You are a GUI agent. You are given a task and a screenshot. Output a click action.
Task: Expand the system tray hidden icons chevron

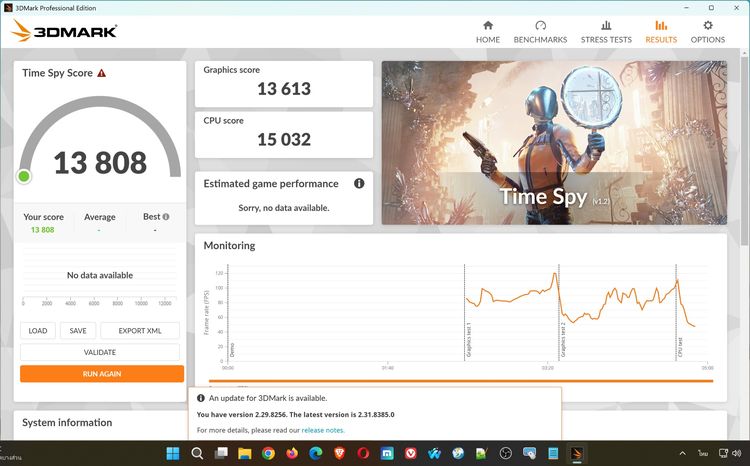point(682,453)
